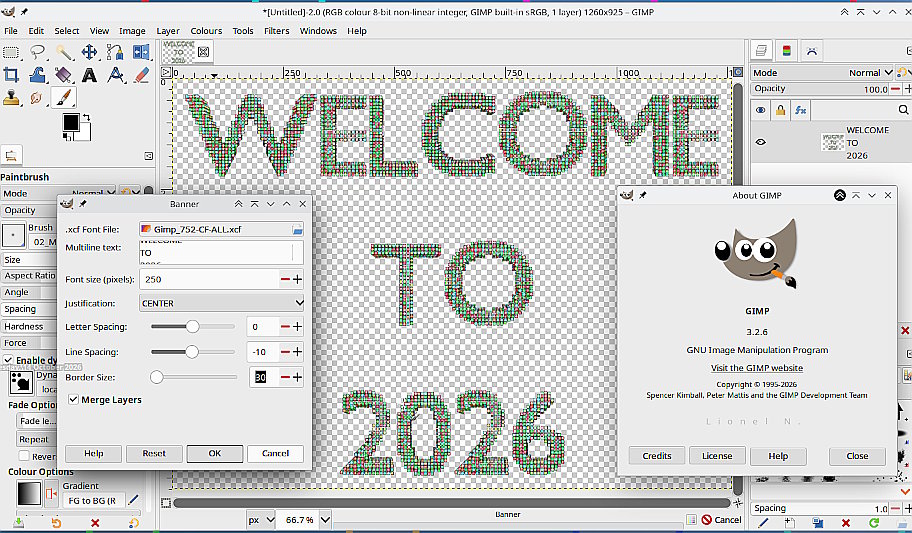Select the Paths tool

tap(115, 52)
